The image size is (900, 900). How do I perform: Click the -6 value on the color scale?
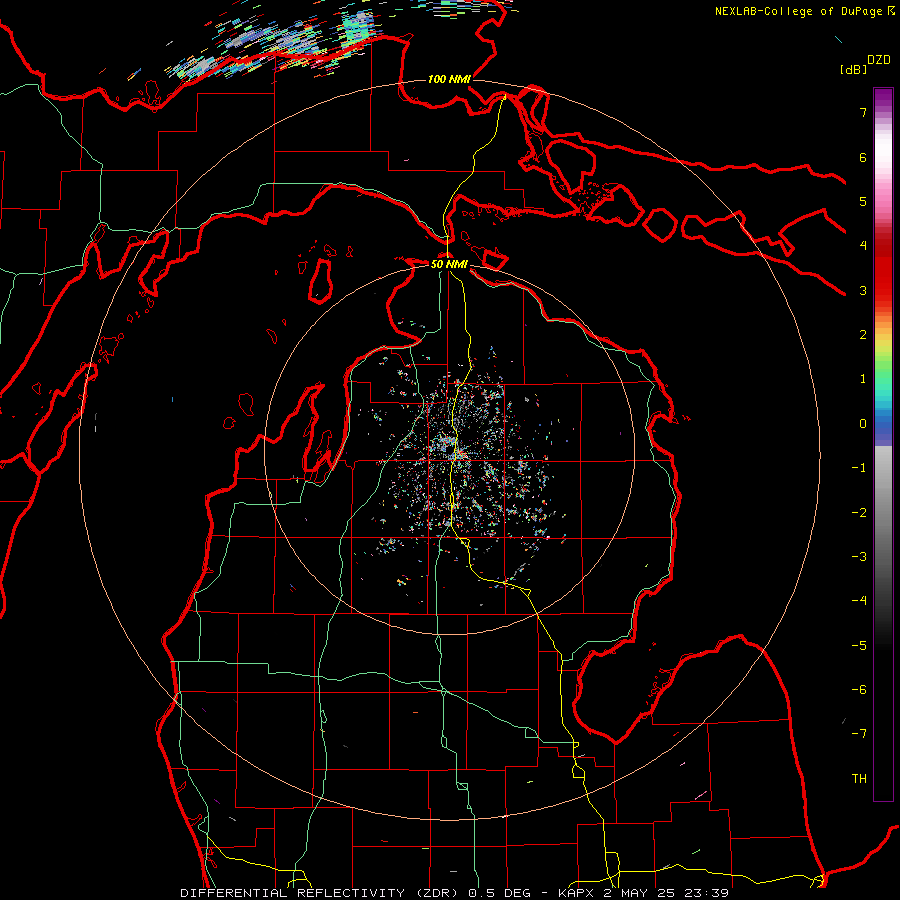pos(859,690)
